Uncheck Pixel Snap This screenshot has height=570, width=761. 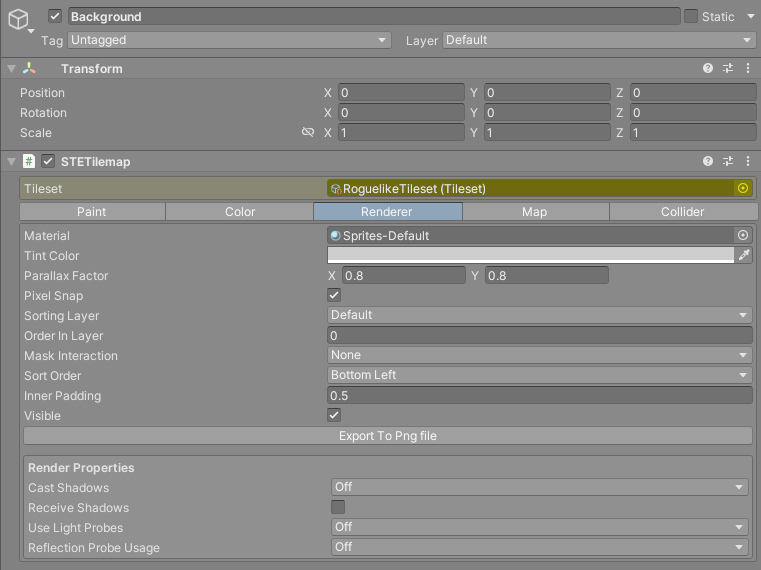(x=334, y=295)
